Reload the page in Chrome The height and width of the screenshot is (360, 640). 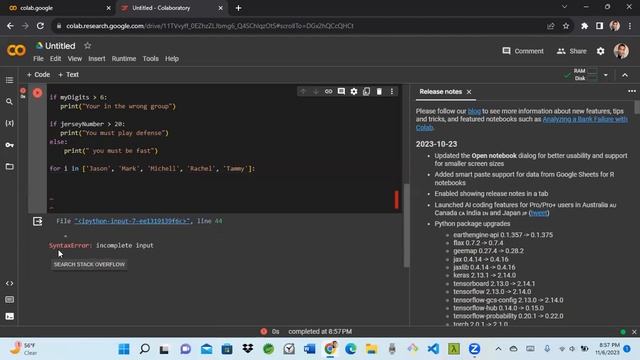(x=40, y=26)
